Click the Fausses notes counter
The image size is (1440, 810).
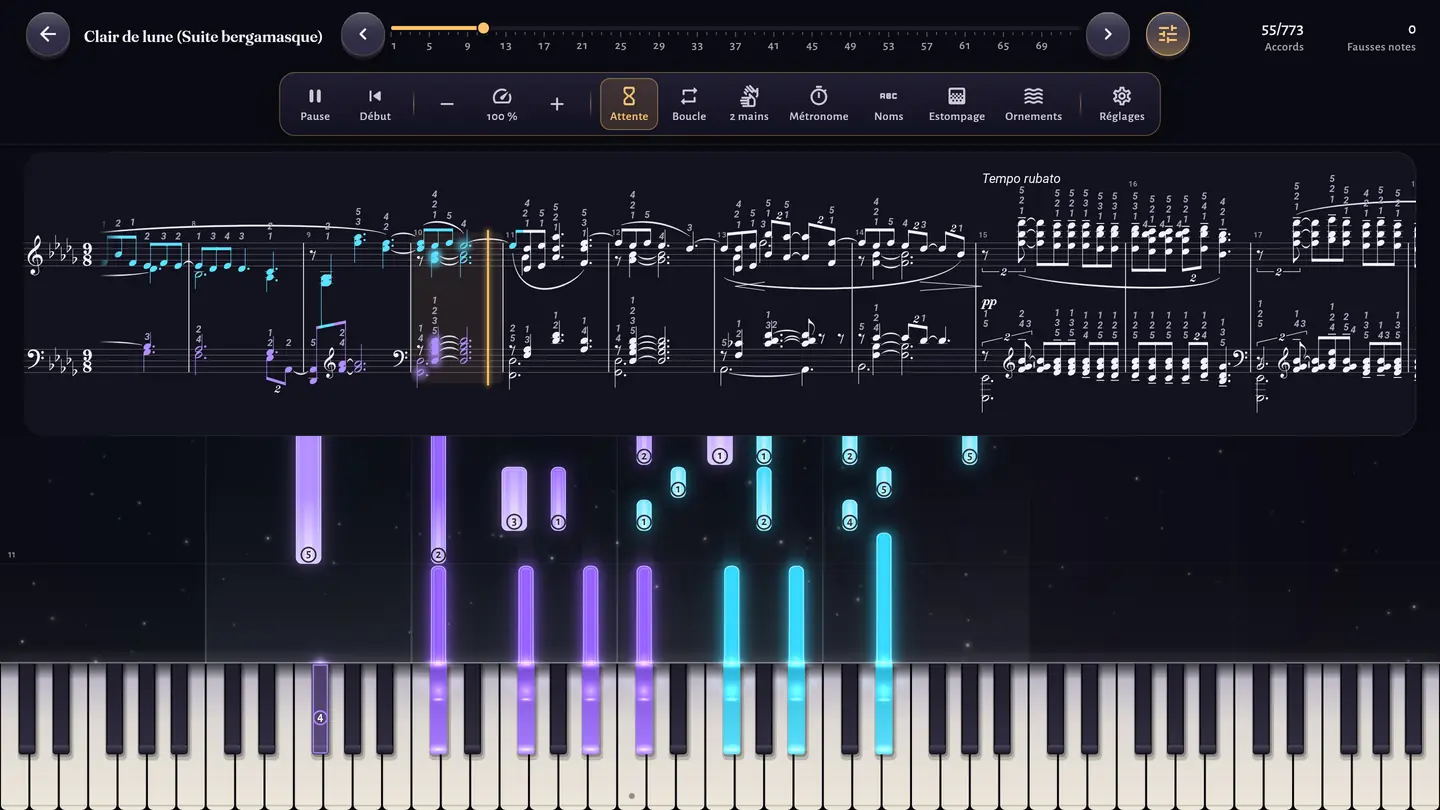tap(1381, 37)
